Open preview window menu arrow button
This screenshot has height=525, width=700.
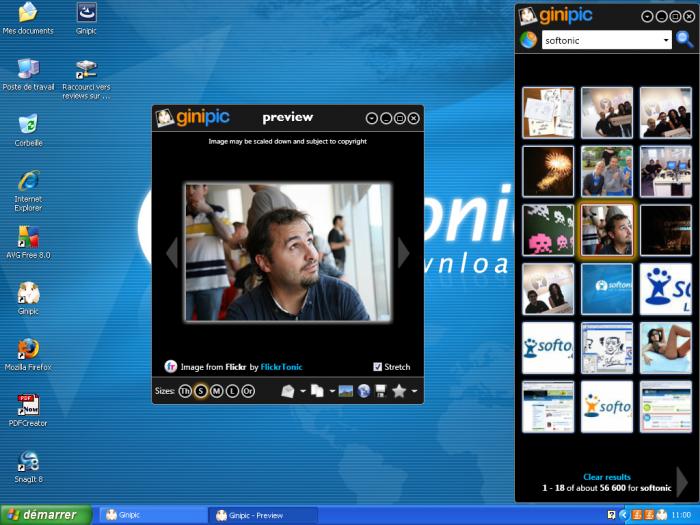click(371, 118)
